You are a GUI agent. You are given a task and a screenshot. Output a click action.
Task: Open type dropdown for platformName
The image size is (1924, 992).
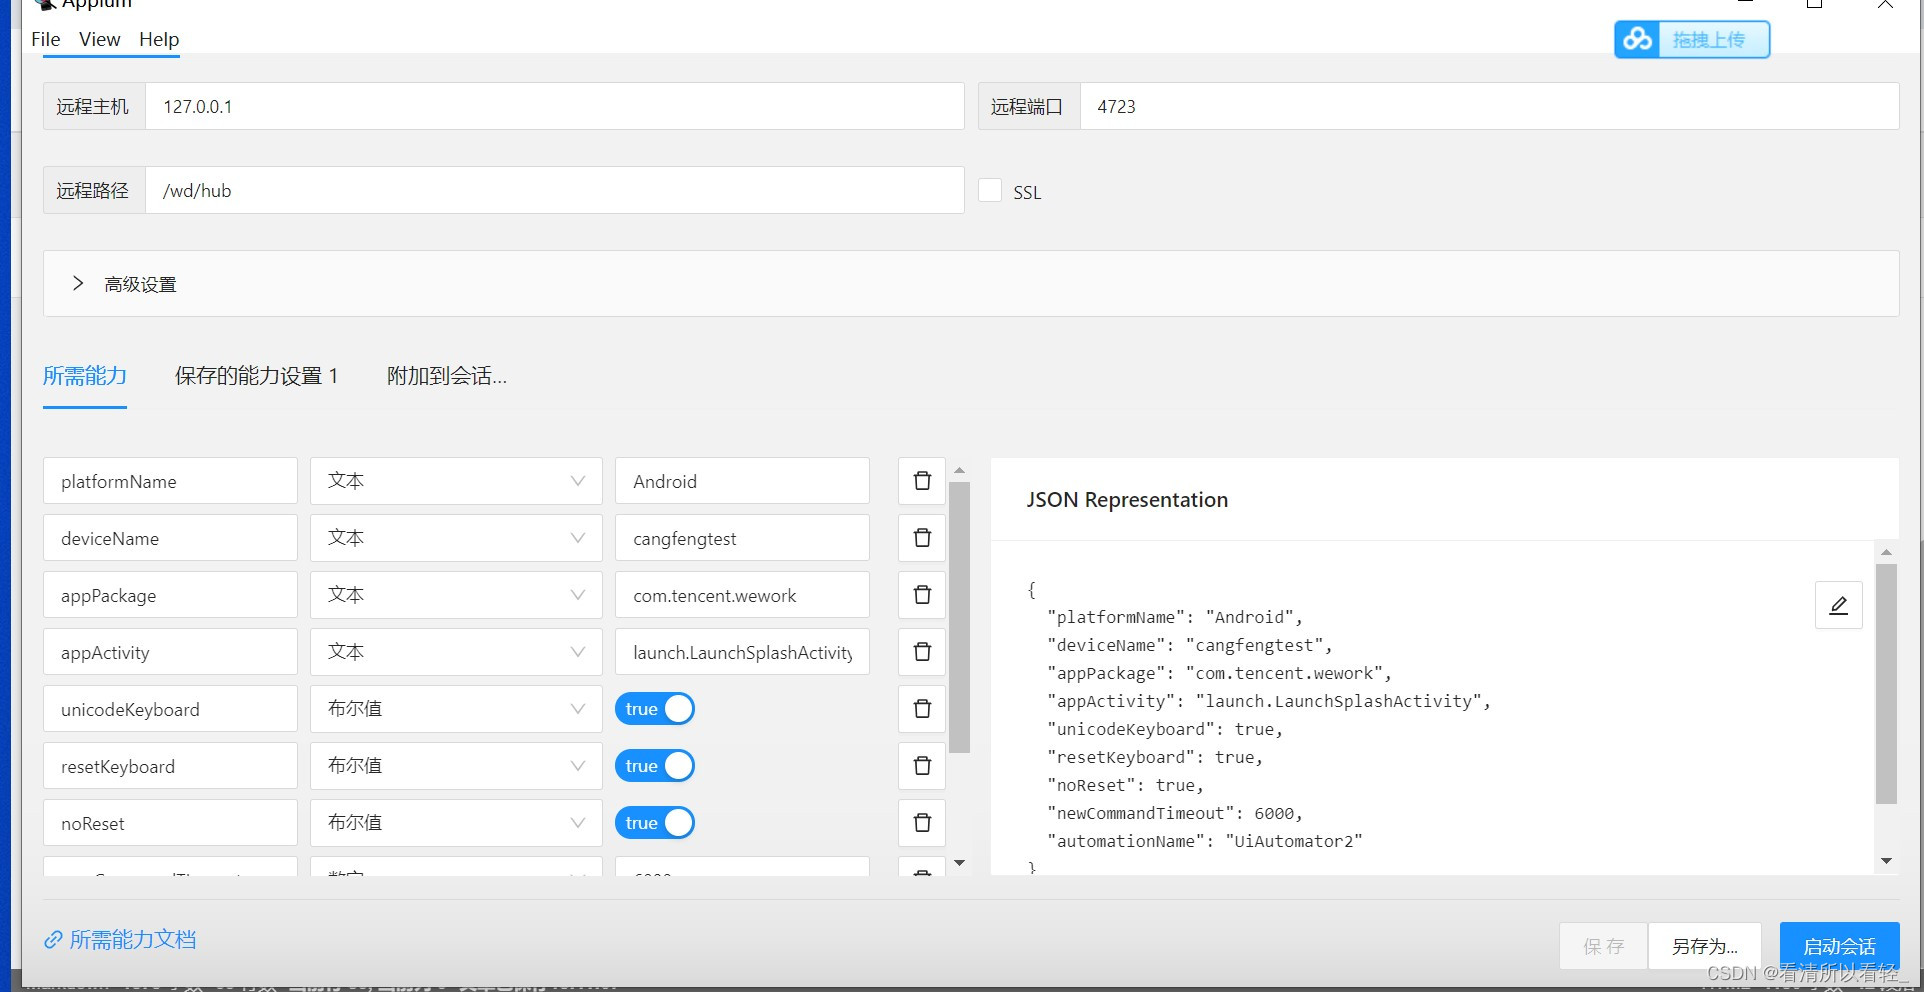456,481
